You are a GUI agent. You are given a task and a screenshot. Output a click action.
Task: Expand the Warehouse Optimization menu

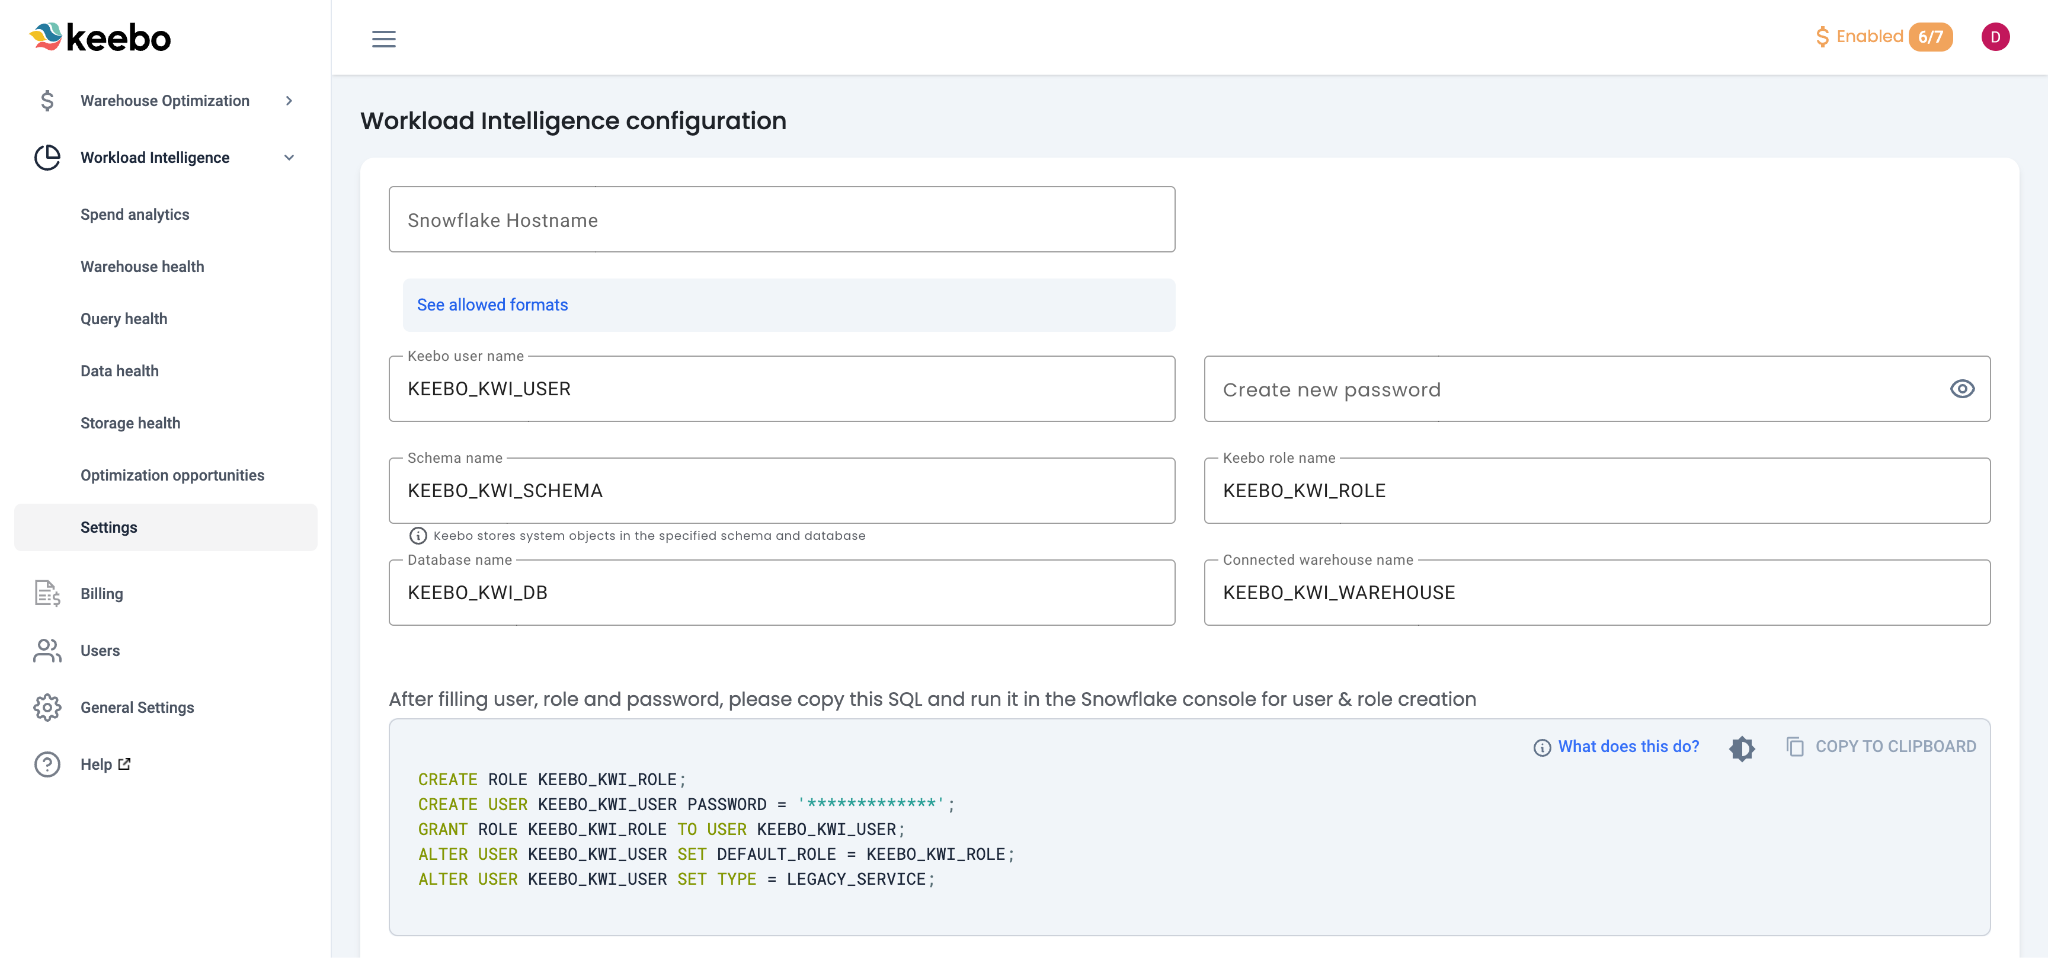tap(289, 101)
